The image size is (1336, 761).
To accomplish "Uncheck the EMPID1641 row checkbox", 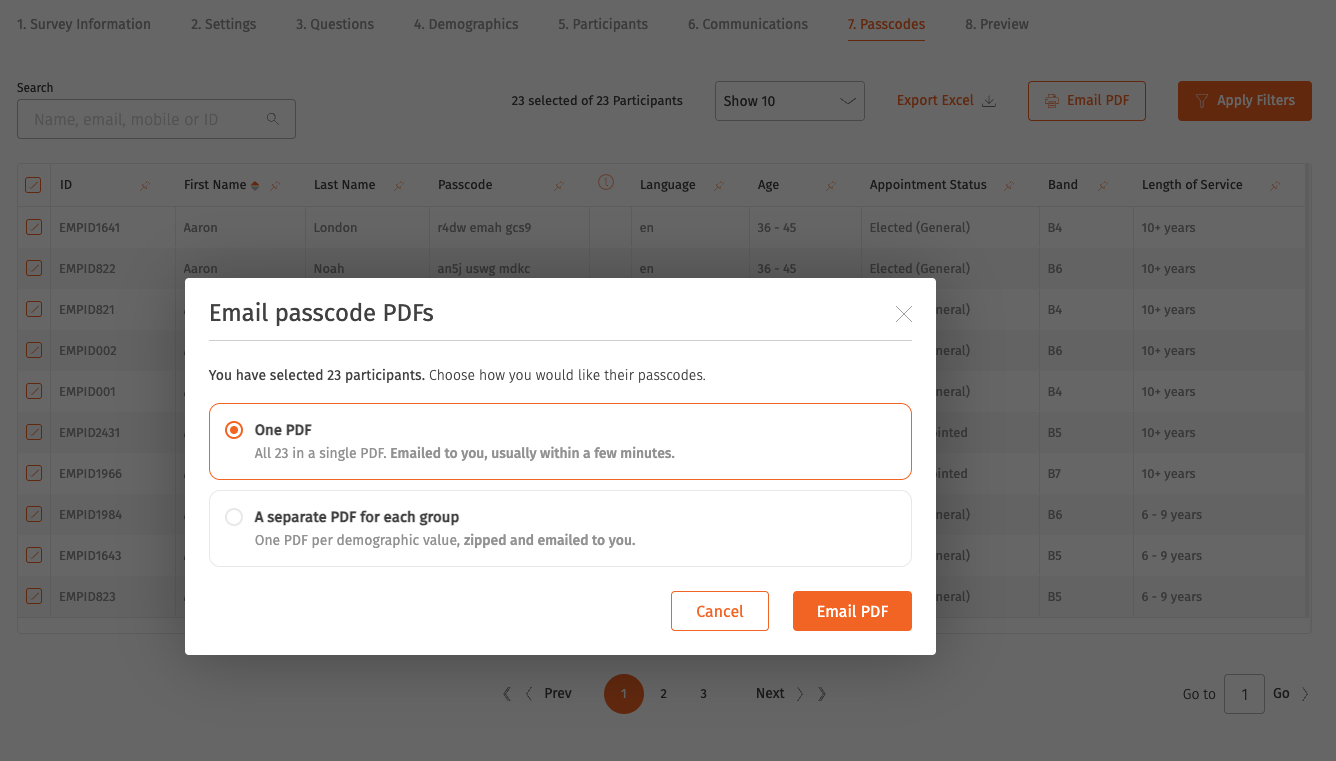I will 33,227.
